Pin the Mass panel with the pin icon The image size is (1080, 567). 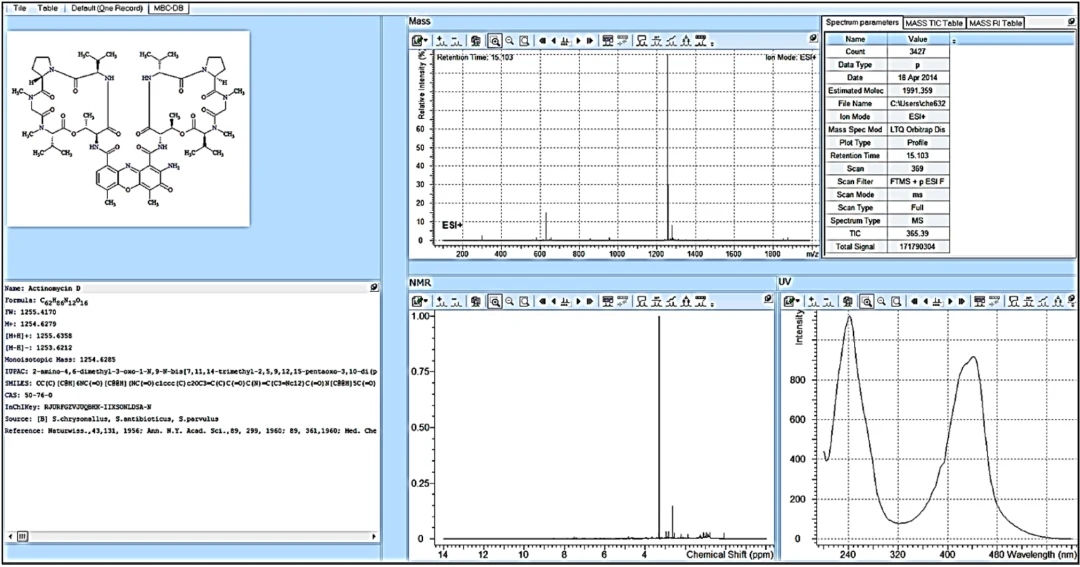(813, 39)
